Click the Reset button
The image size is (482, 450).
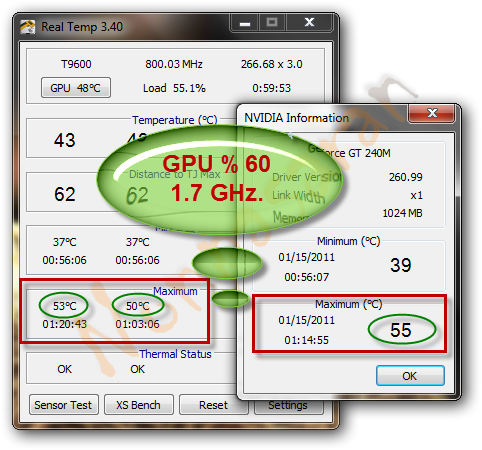(x=213, y=405)
